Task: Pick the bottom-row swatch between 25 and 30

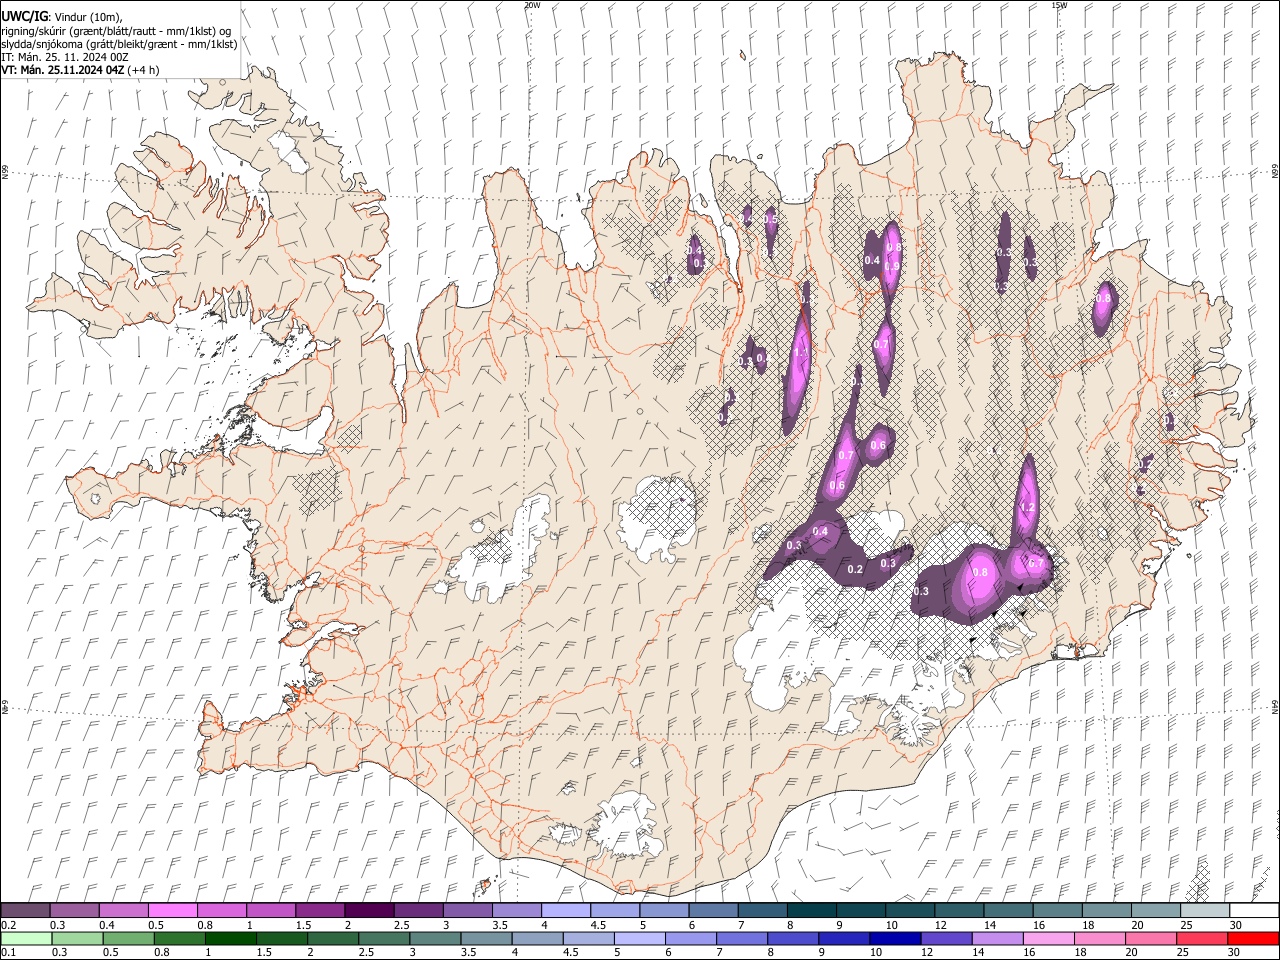Action: point(1202,938)
